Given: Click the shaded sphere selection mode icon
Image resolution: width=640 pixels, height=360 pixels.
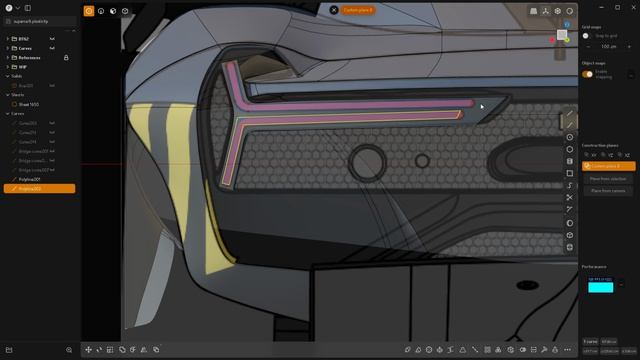Looking at the screenshot, I should [x=113, y=11].
